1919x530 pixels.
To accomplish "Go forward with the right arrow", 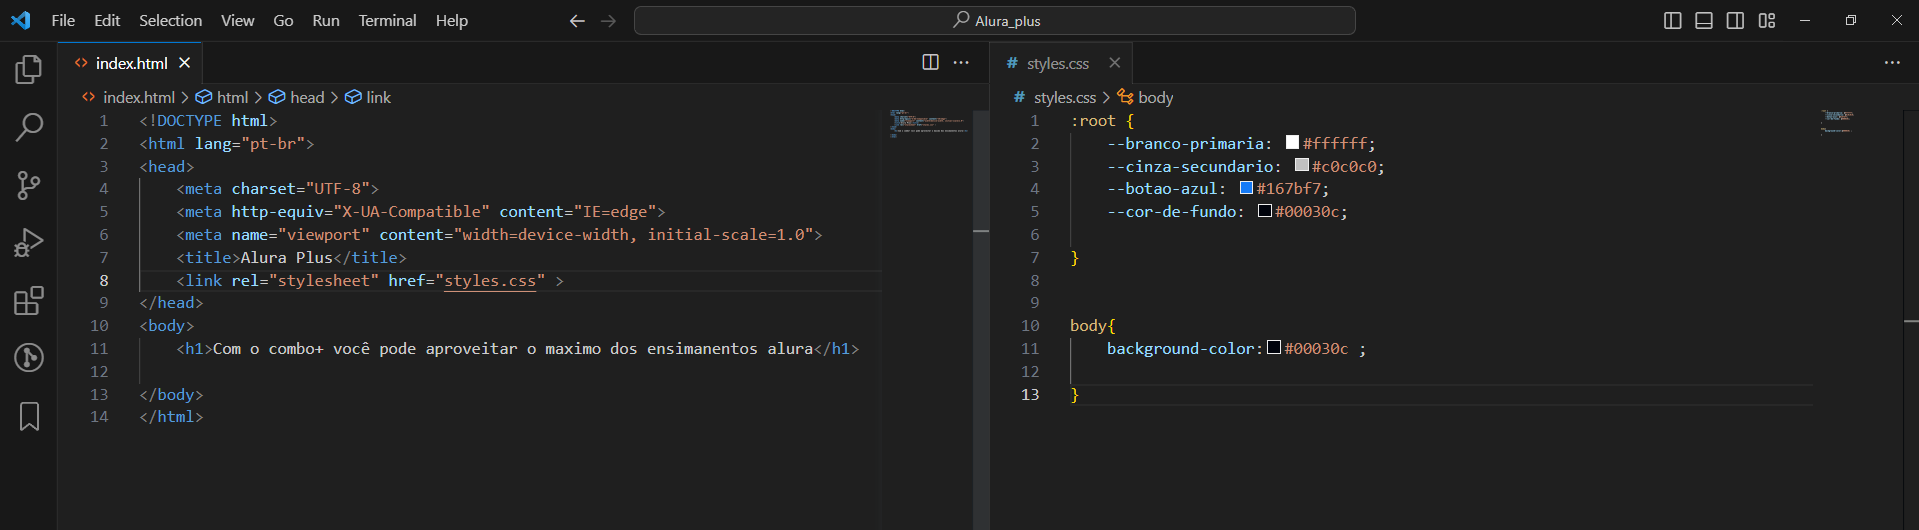I will click(608, 20).
